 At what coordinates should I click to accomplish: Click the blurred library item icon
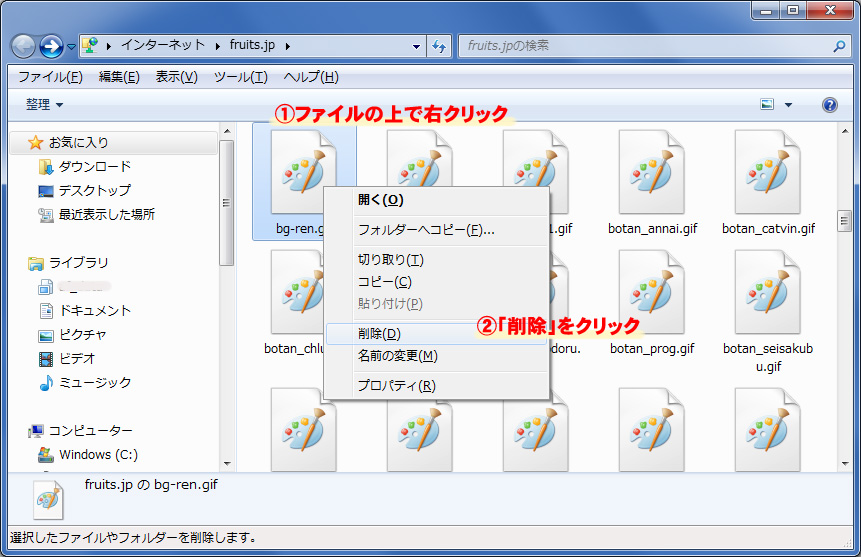tap(46, 287)
